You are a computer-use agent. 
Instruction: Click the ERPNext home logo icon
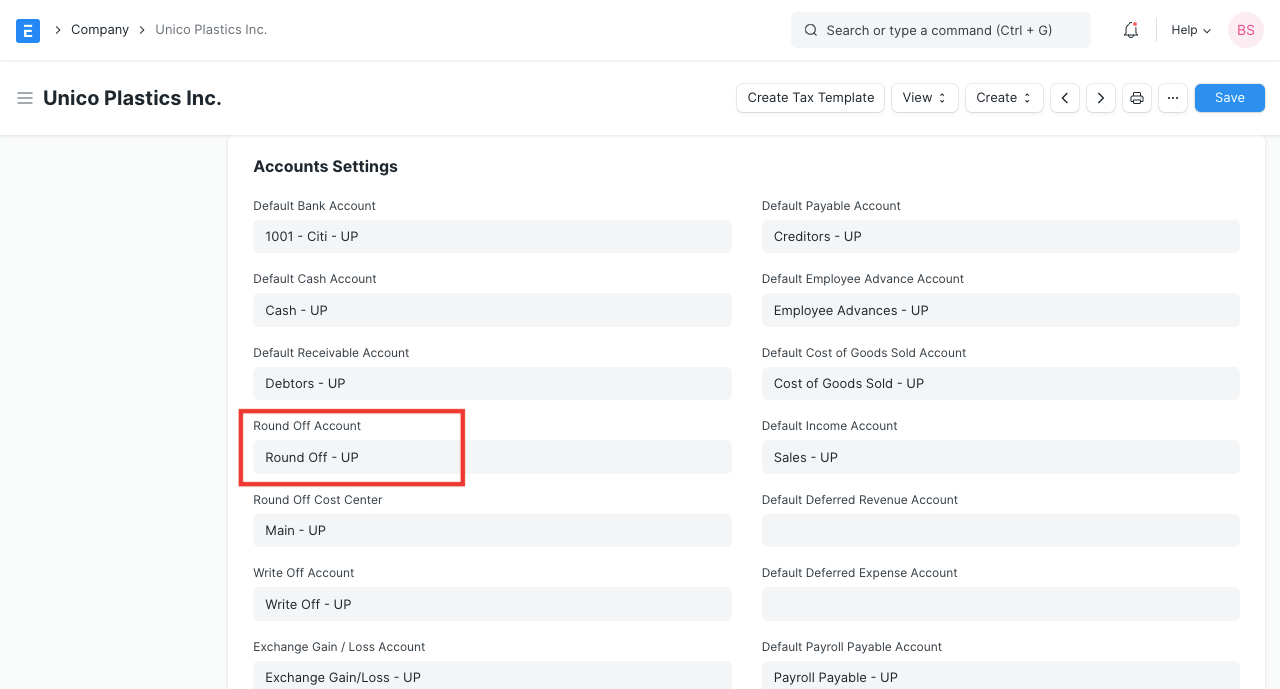click(x=28, y=30)
